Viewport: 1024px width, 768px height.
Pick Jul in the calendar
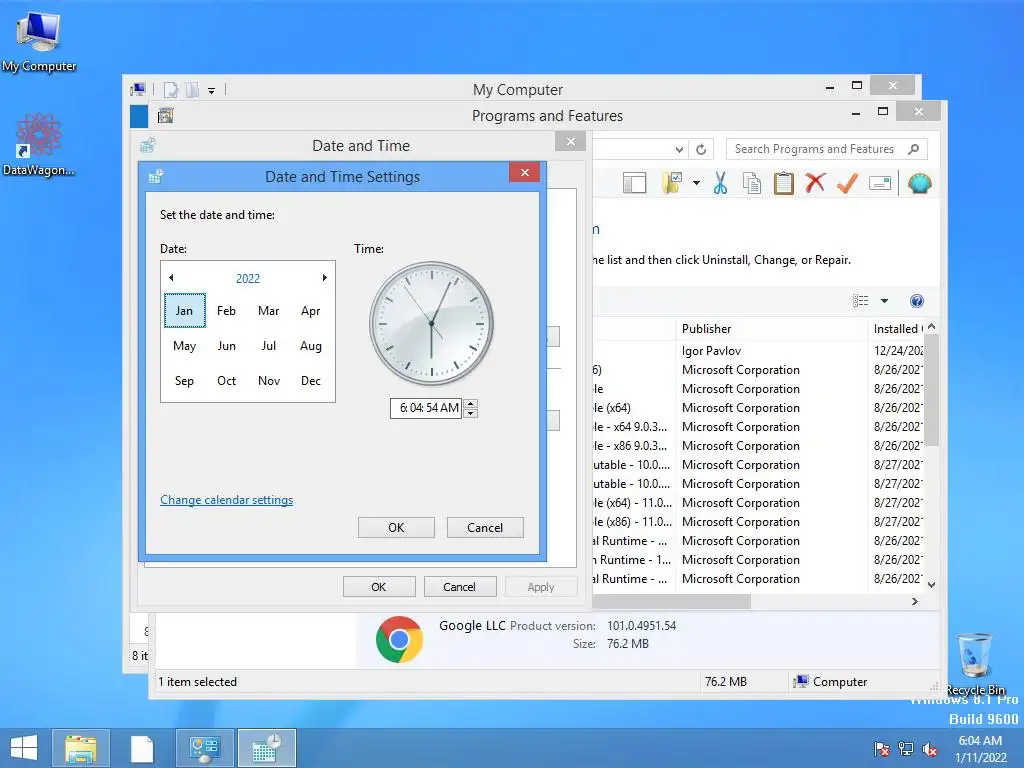point(268,345)
